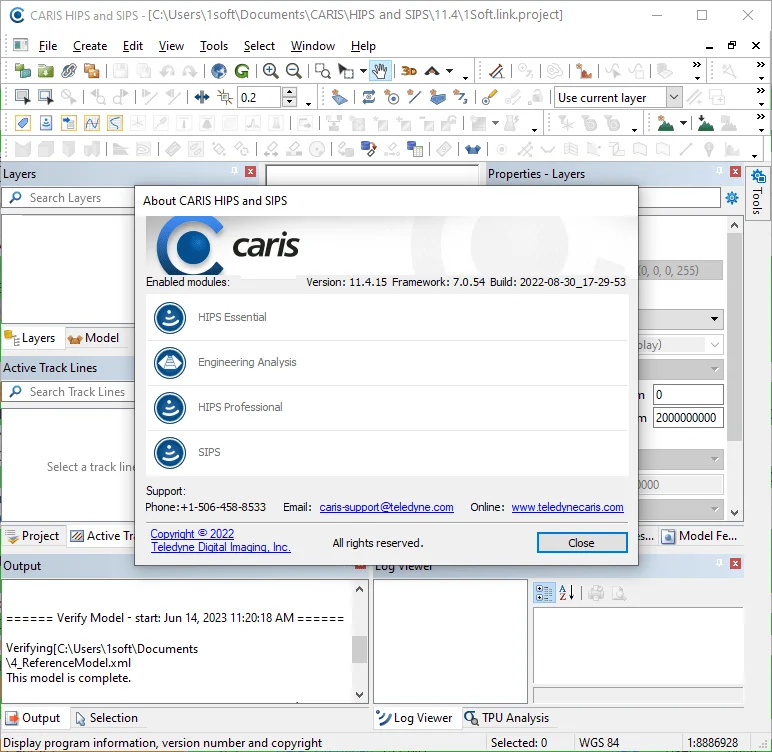Select the Pan hand tool
This screenshot has width=772, height=752.
380,71
